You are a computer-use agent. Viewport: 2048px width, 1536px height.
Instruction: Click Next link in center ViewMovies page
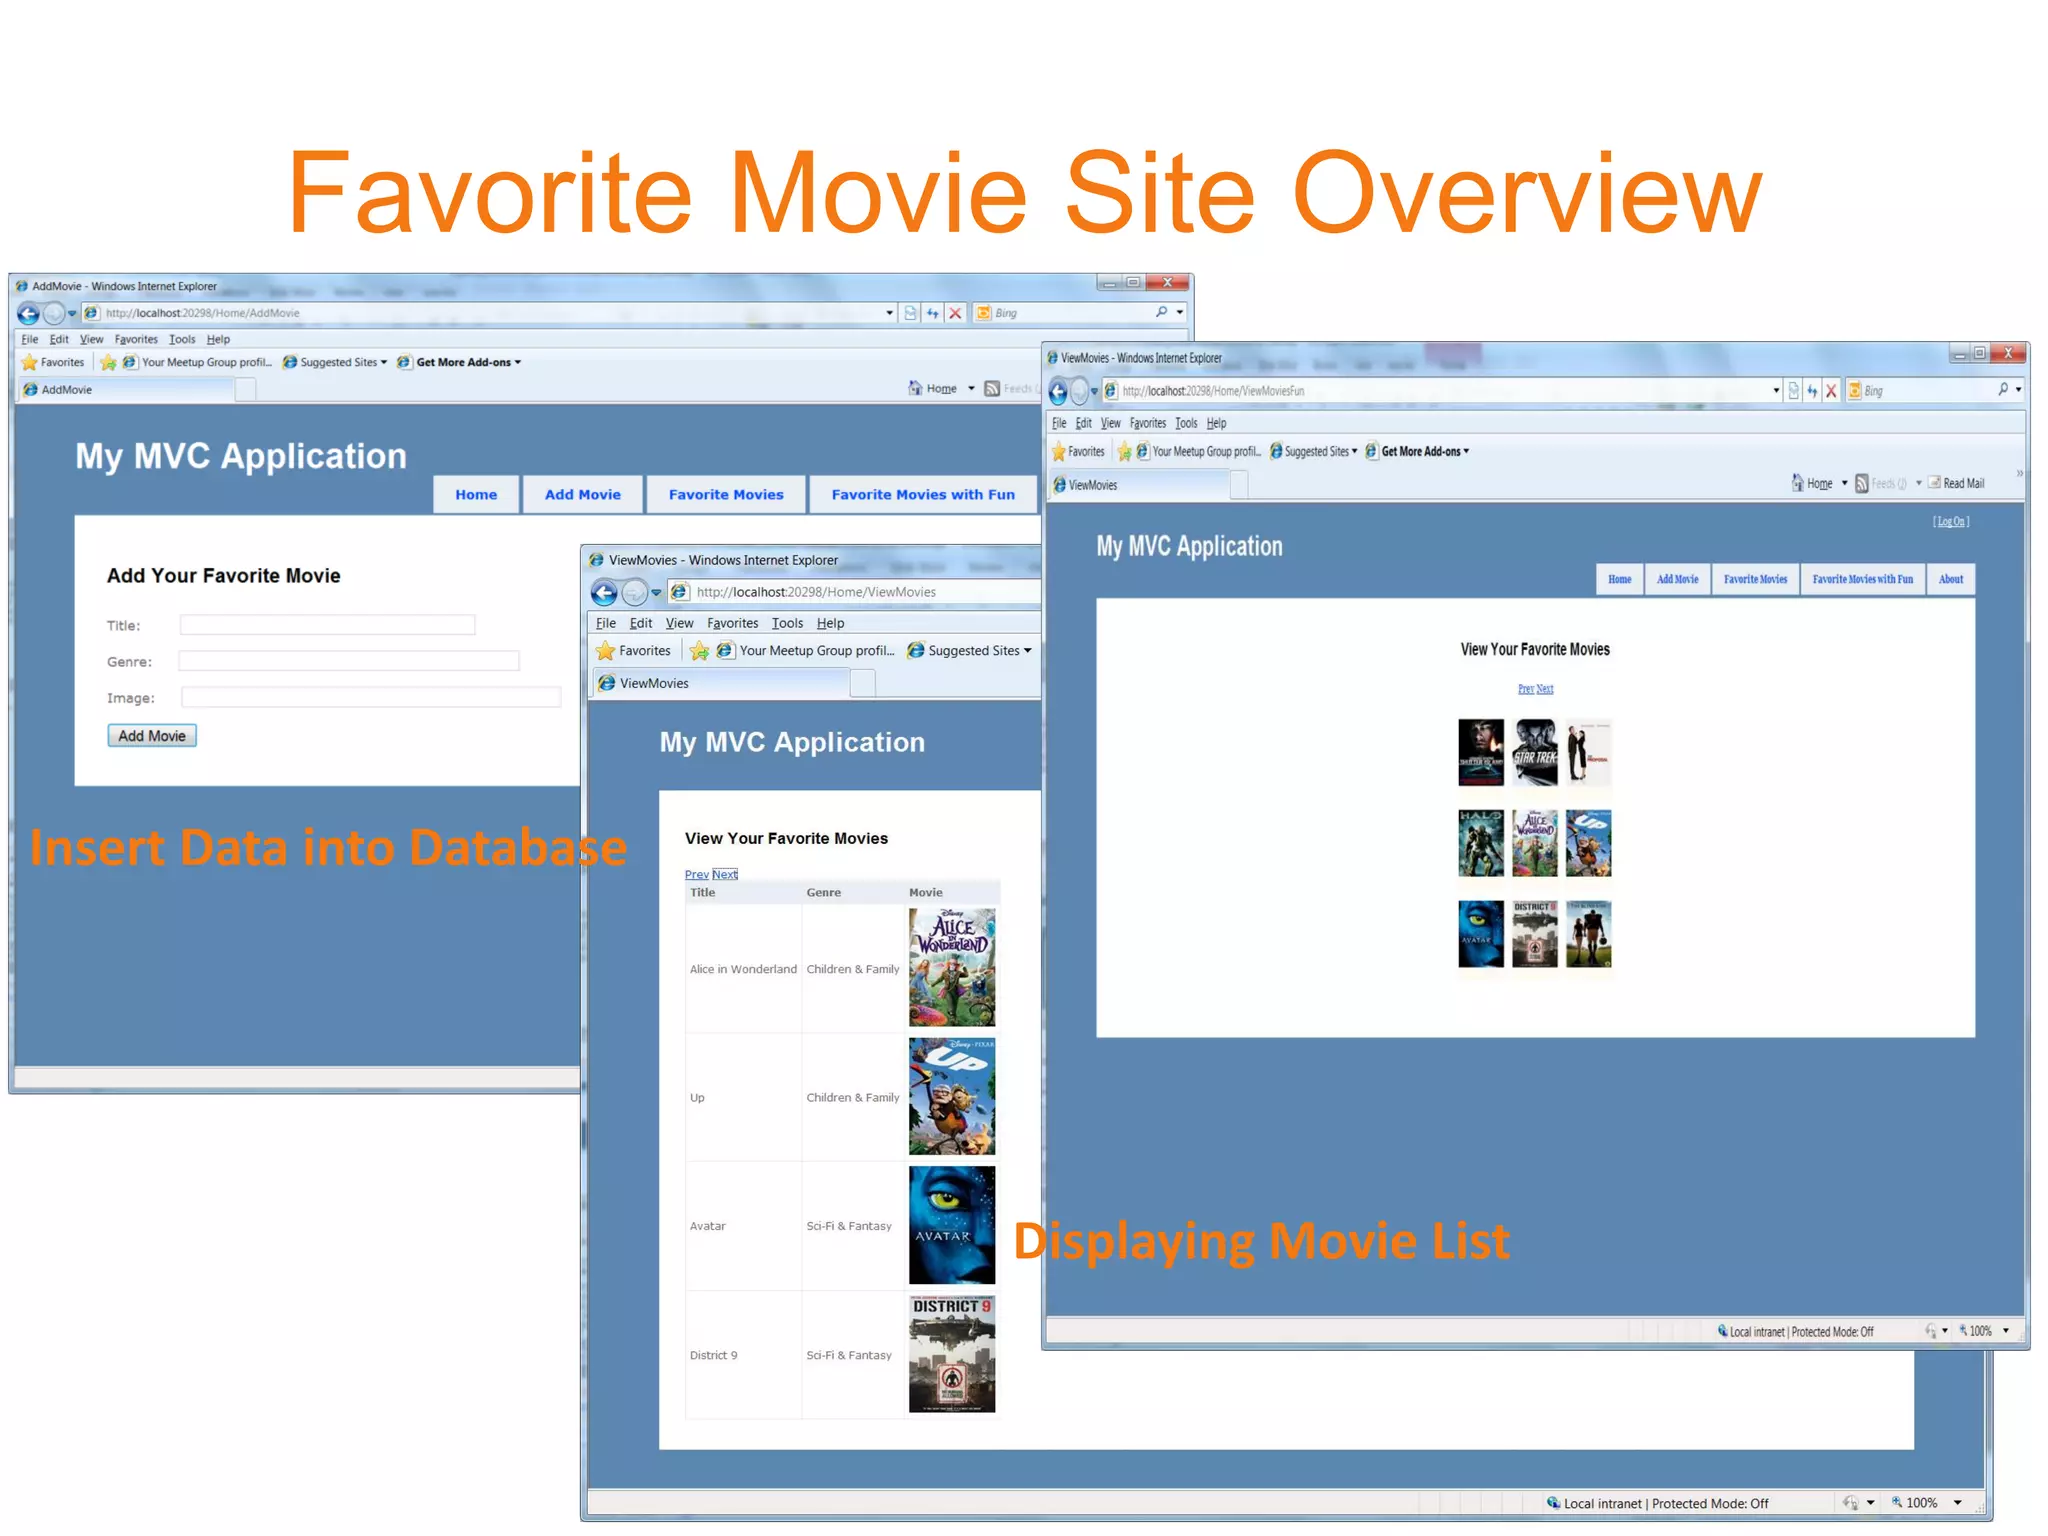point(725,875)
